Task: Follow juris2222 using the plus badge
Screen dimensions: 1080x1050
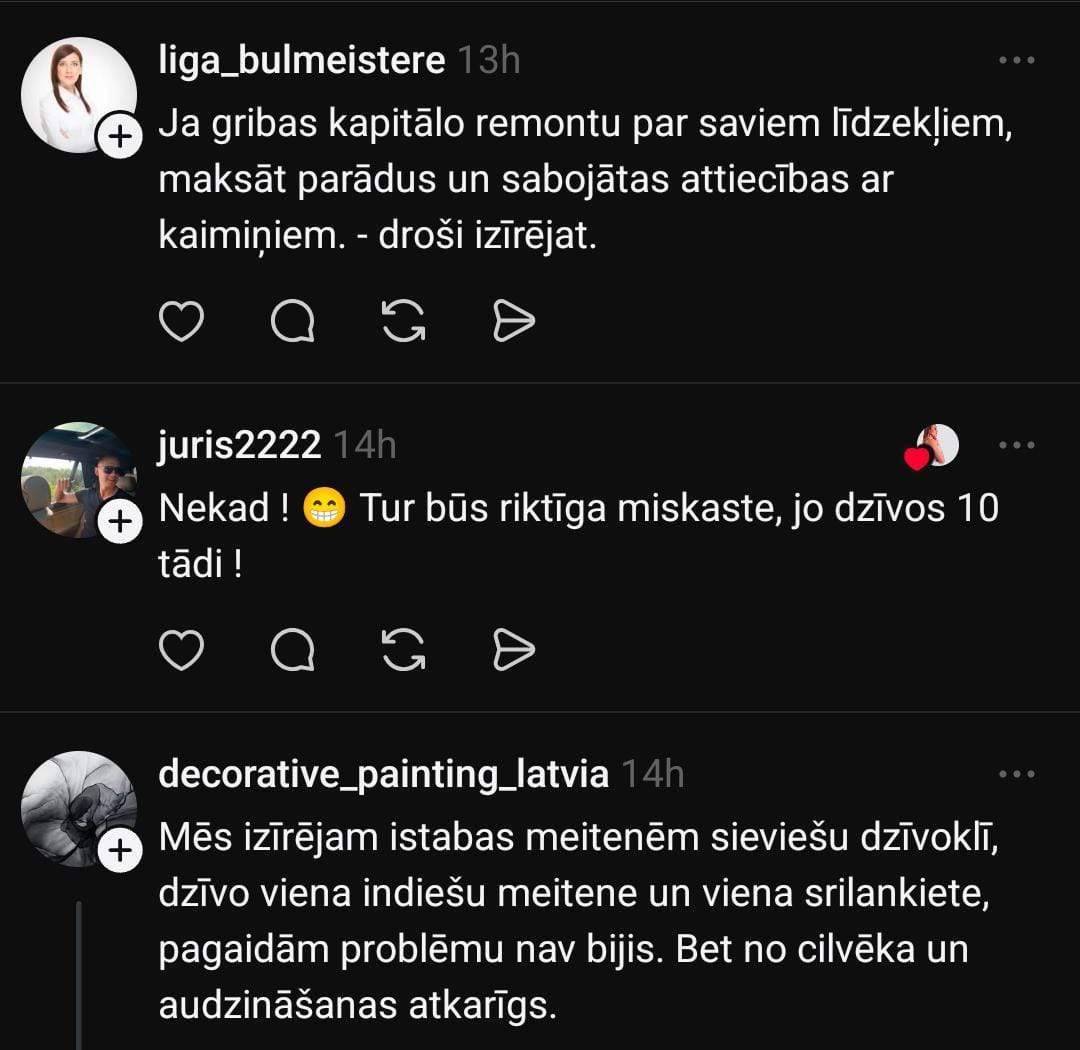Action: click(119, 521)
